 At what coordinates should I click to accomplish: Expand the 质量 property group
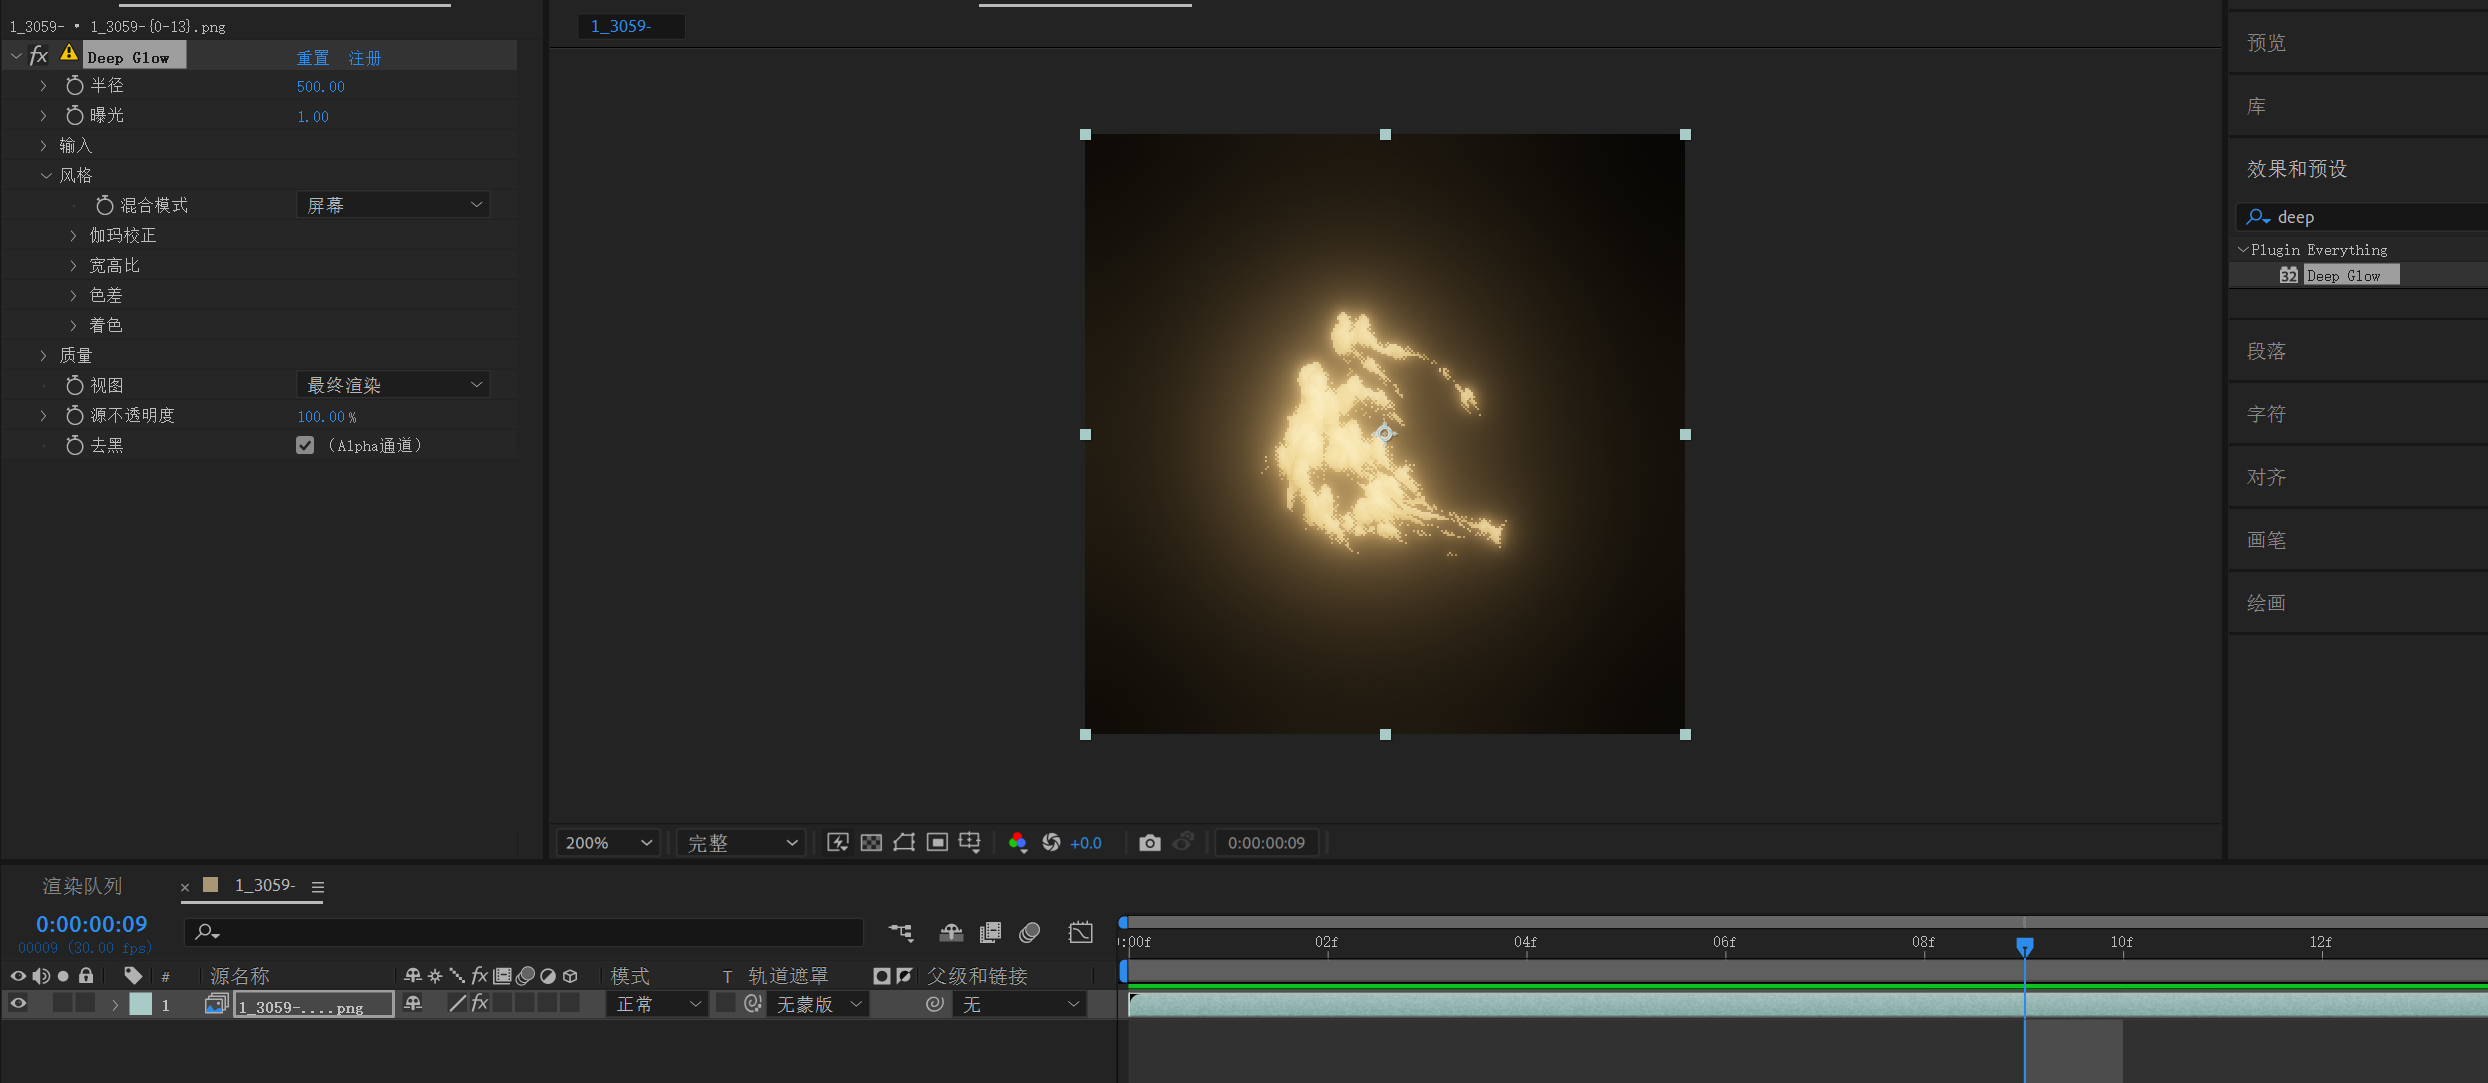pyautogui.click(x=44, y=356)
